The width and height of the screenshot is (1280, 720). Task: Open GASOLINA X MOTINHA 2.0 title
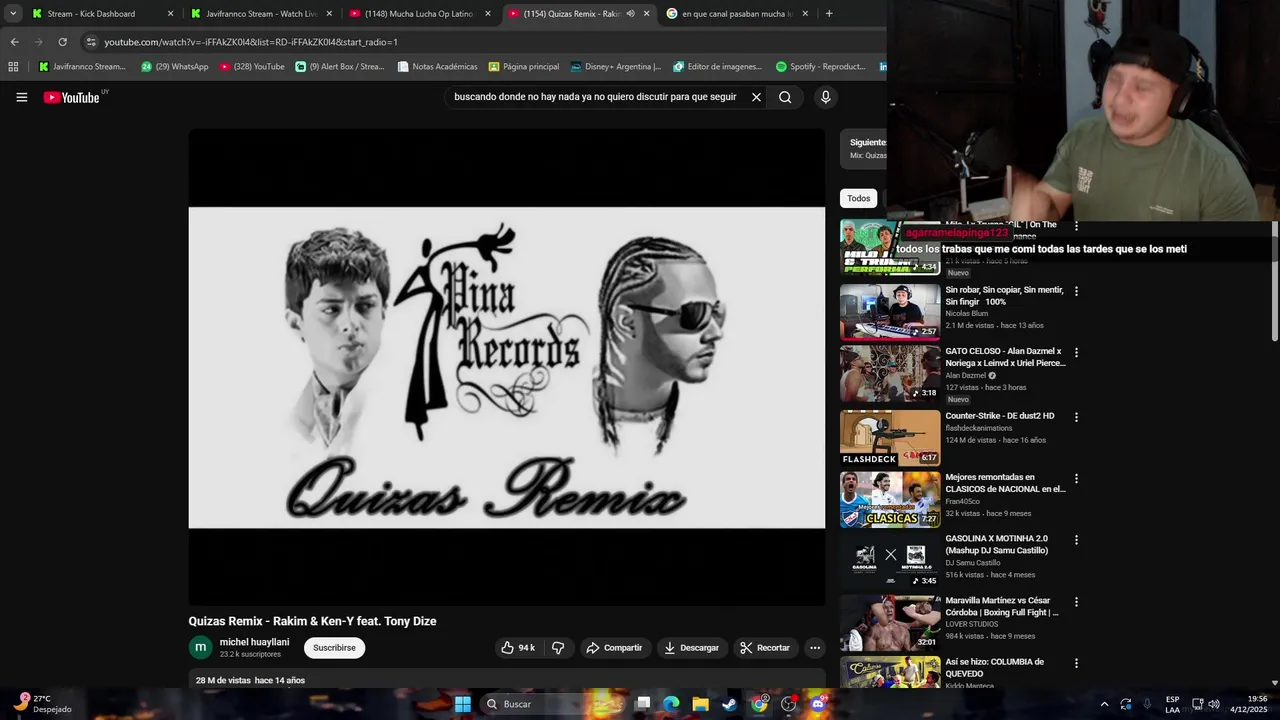pos(997,544)
